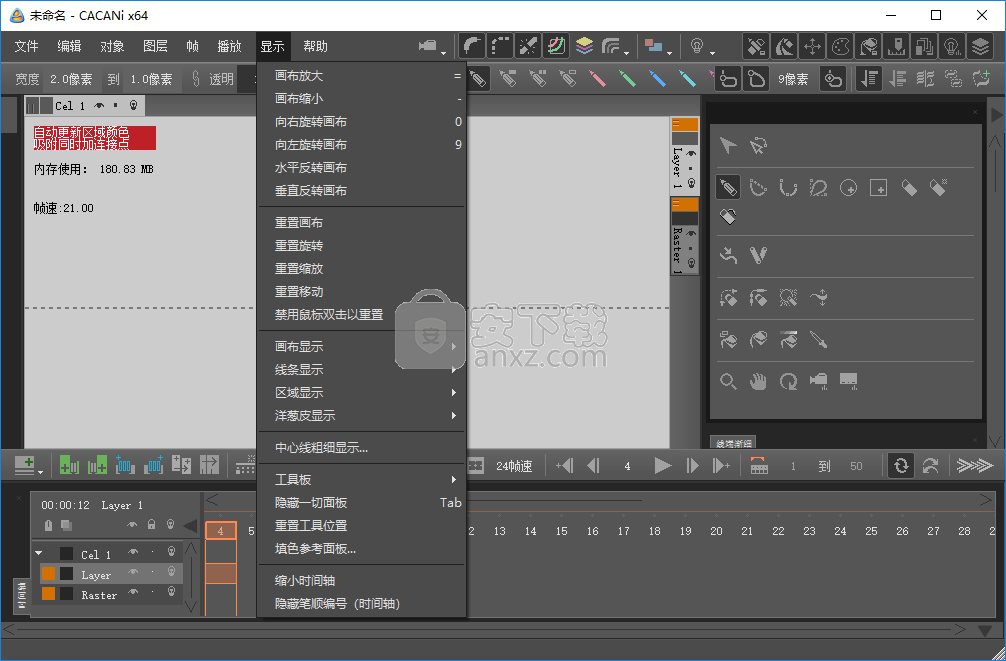Select the arrow selection tool
The width and height of the screenshot is (1006, 661).
pos(728,146)
